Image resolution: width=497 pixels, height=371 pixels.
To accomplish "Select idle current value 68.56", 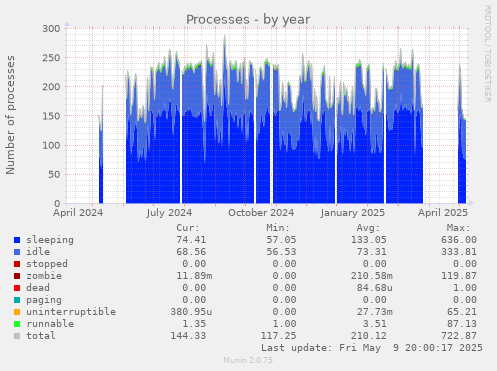I will [x=191, y=252].
